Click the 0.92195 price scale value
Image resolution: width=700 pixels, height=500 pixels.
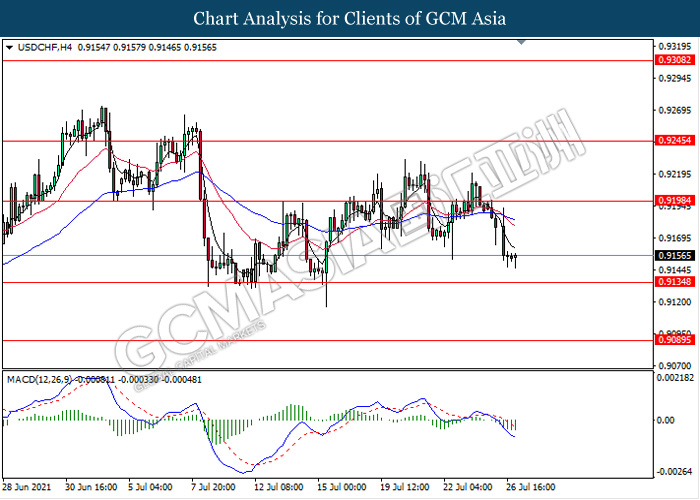pos(675,174)
